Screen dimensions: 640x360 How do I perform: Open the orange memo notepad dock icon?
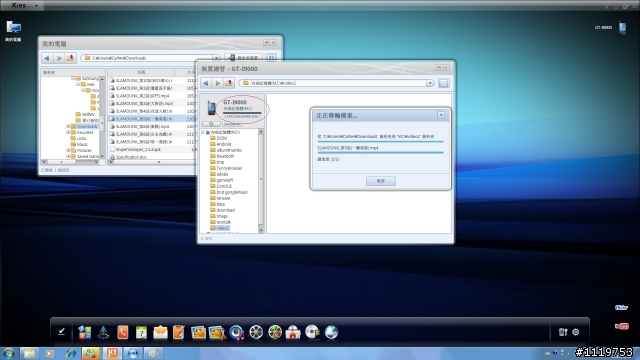[178, 332]
